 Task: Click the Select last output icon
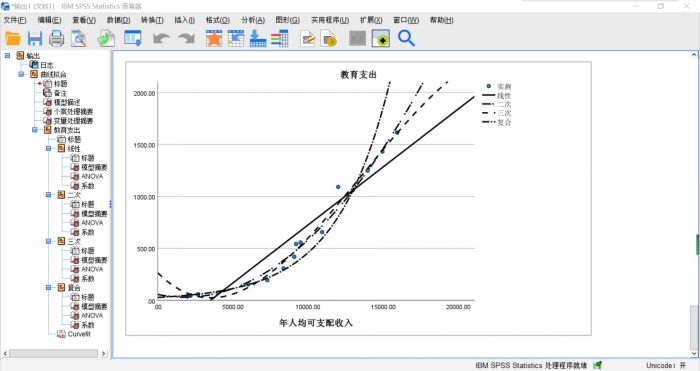[380, 39]
